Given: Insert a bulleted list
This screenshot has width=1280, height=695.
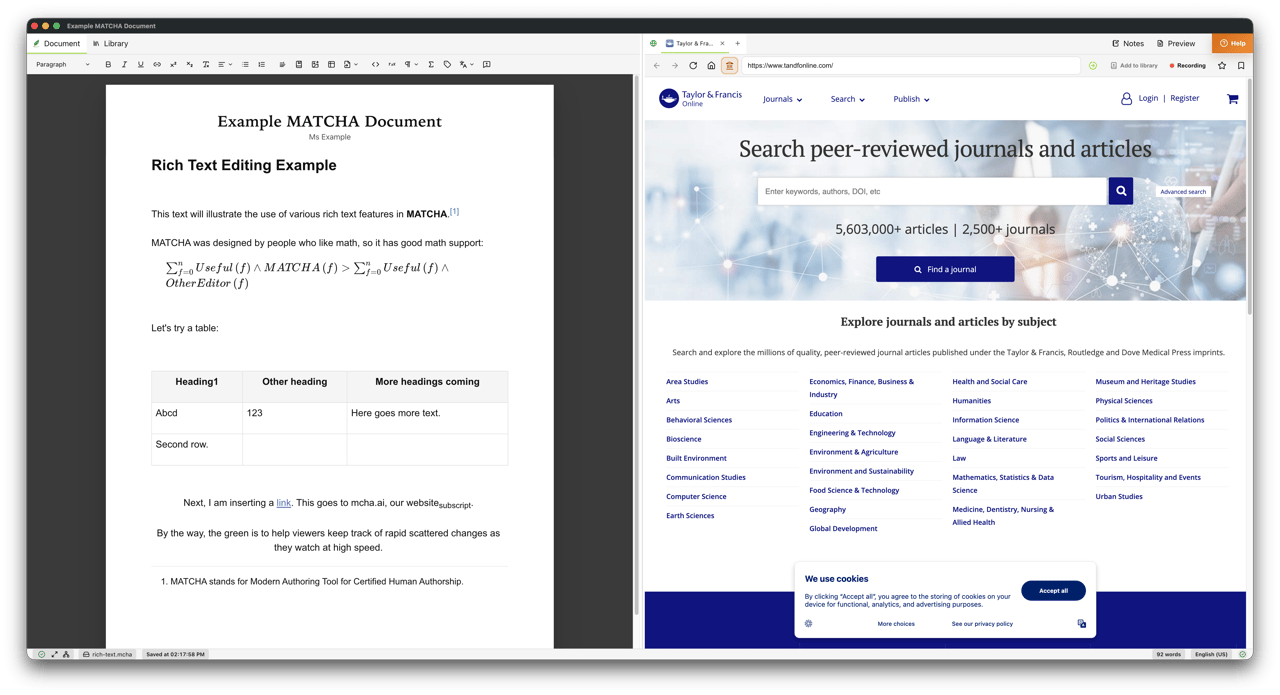Looking at the screenshot, I should (x=245, y=64).
